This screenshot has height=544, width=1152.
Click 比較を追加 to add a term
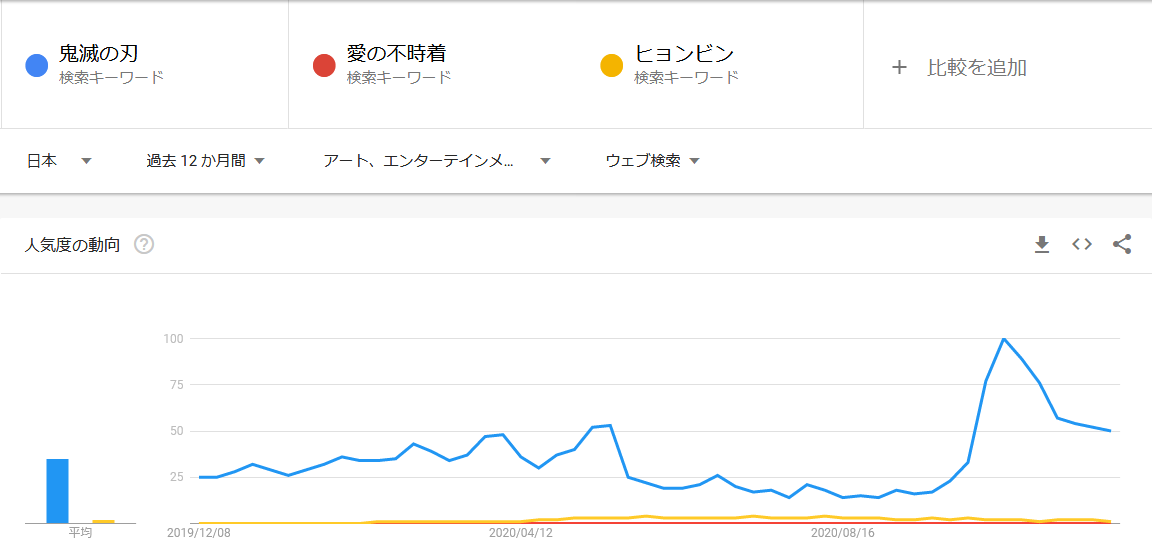point(977,68)
